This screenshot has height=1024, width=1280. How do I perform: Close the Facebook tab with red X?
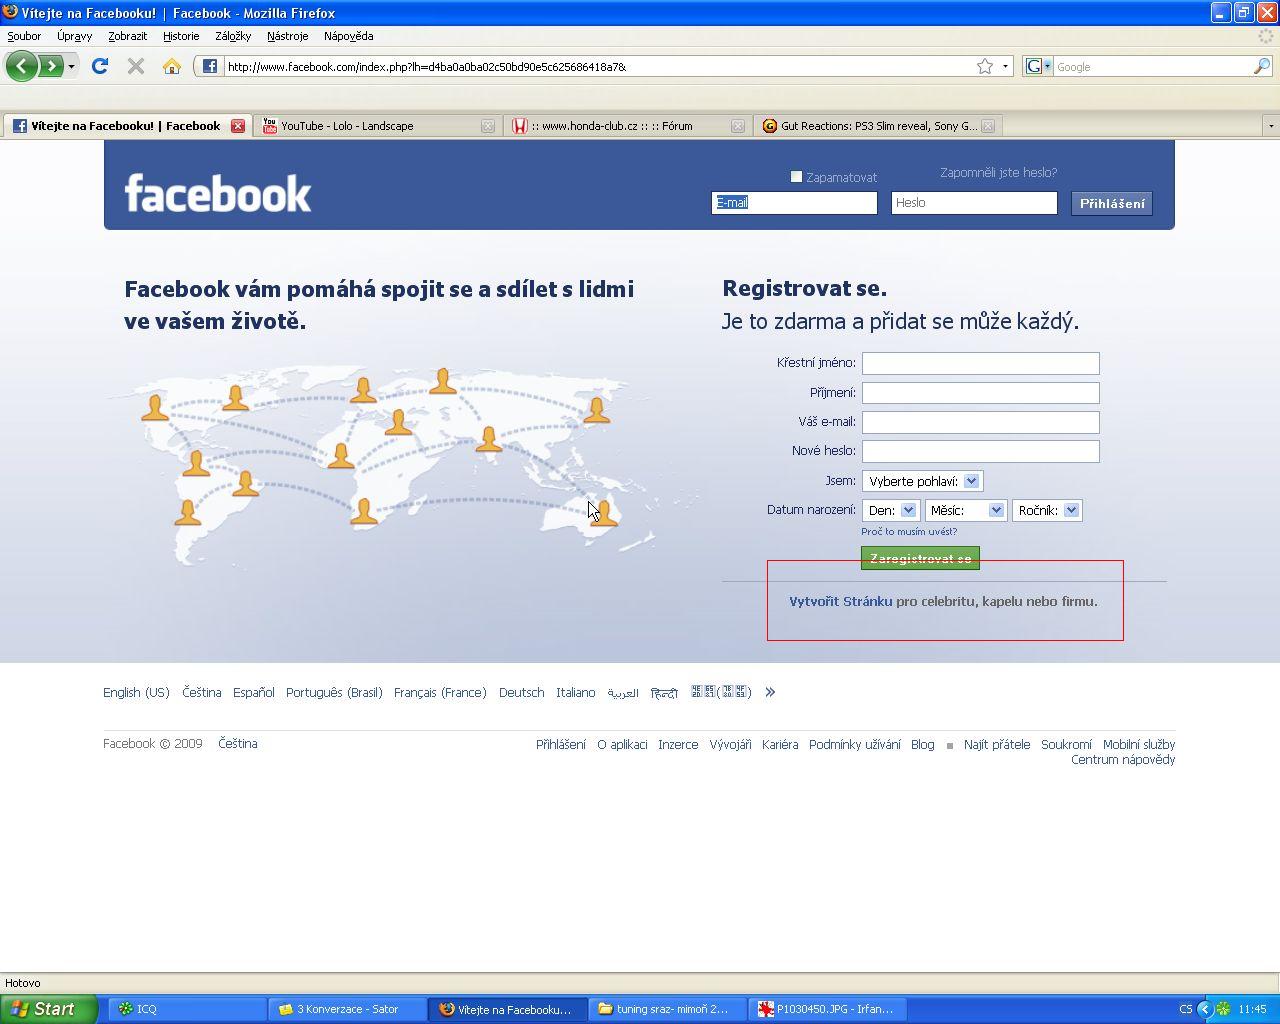238,126
